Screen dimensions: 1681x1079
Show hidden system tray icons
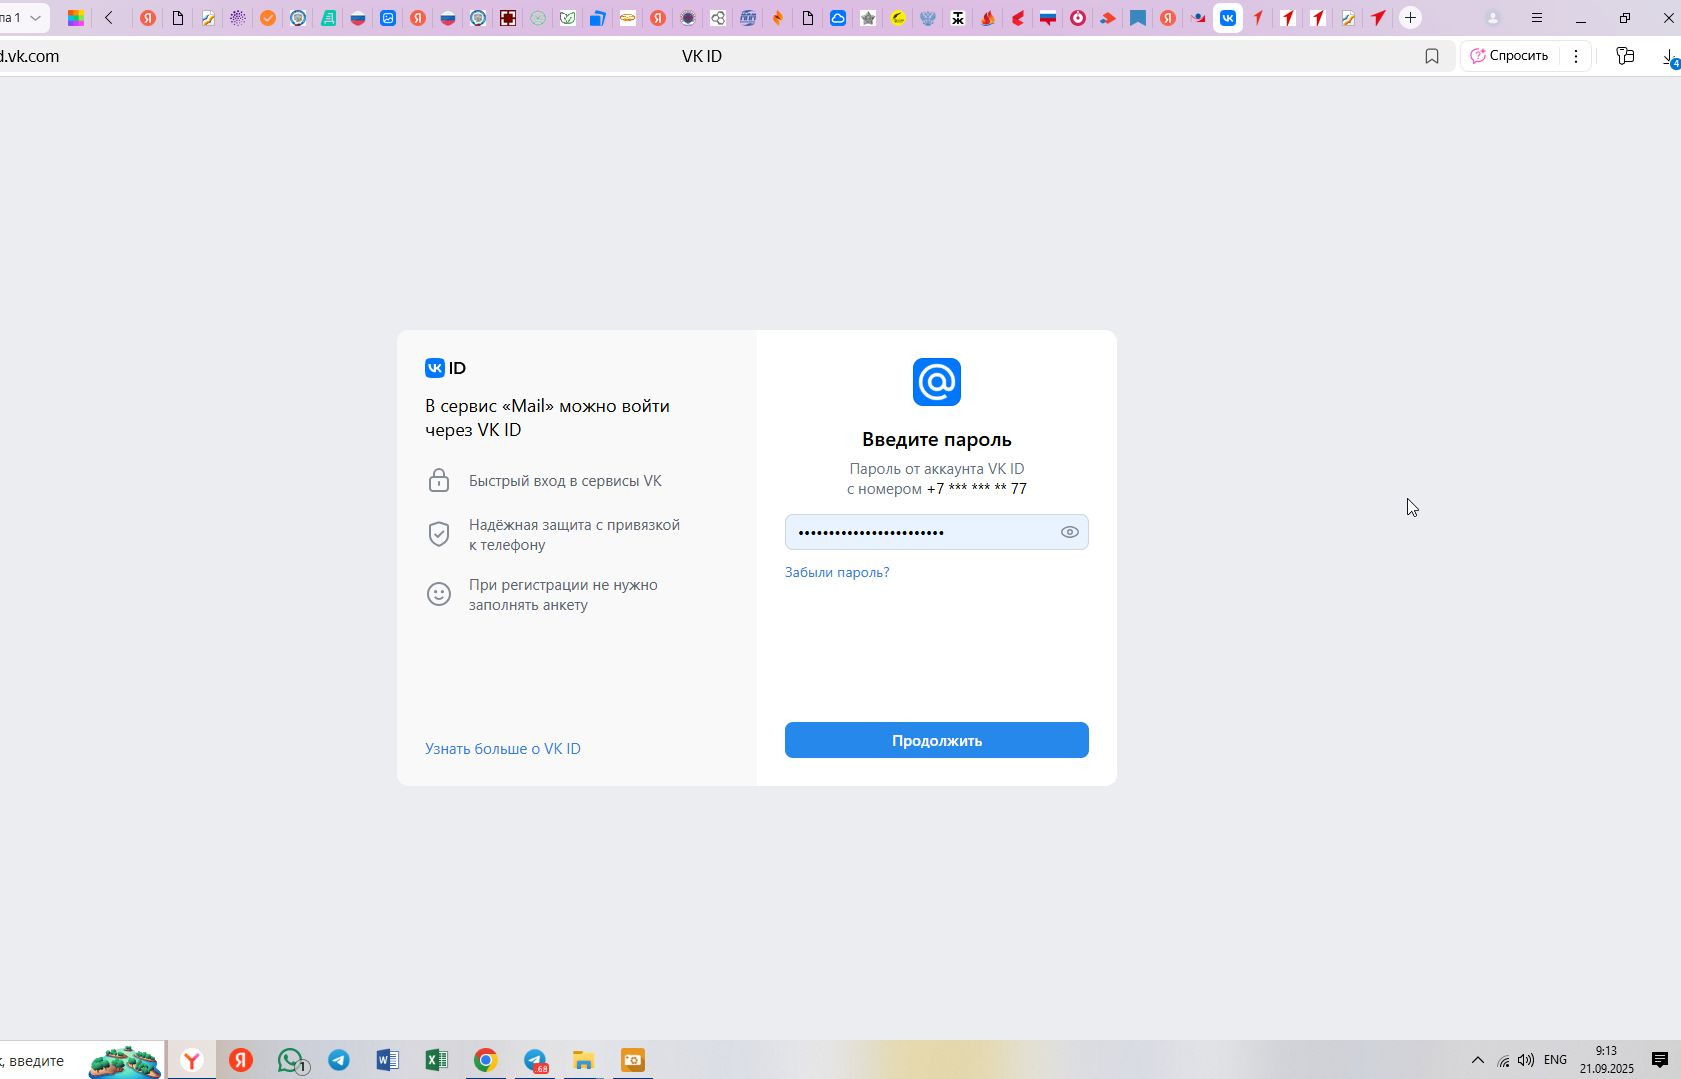[x=1477, y=1060]
